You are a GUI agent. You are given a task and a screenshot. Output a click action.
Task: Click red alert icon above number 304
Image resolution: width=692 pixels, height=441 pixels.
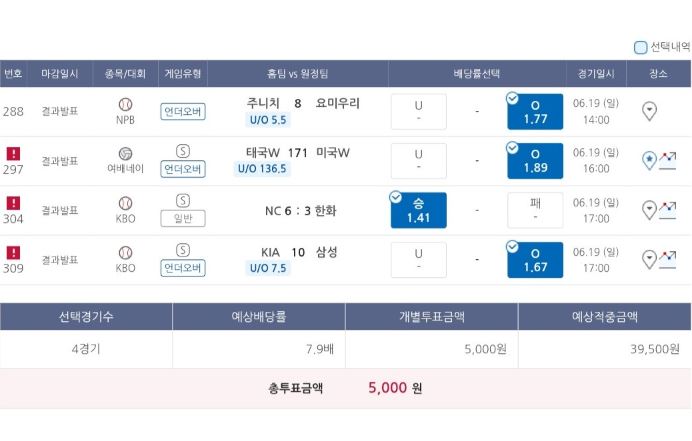click(x=13, y=203)
